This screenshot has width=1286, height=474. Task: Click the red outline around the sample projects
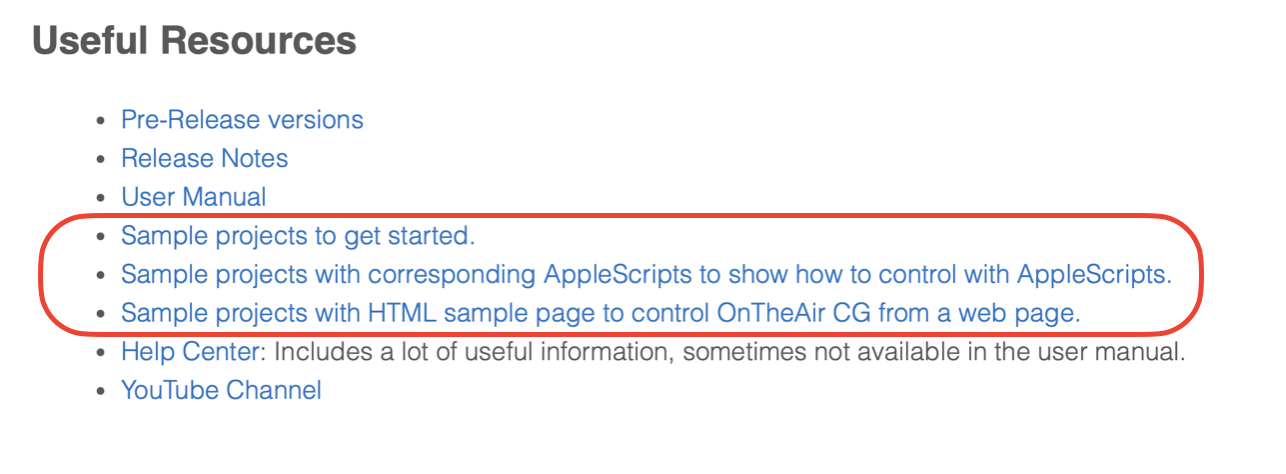620,214
